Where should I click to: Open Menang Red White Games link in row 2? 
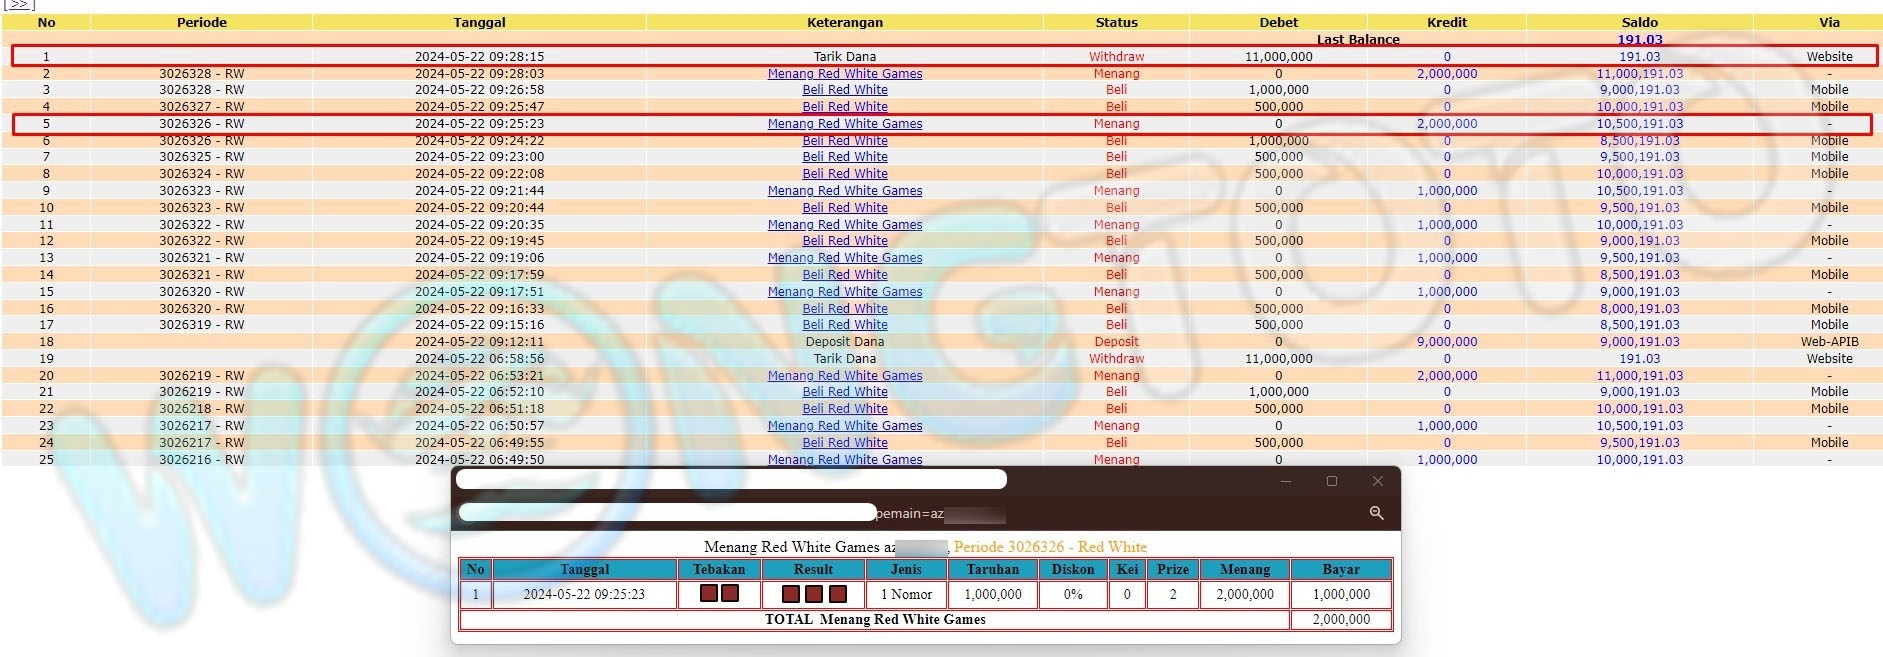click(844, 73)
